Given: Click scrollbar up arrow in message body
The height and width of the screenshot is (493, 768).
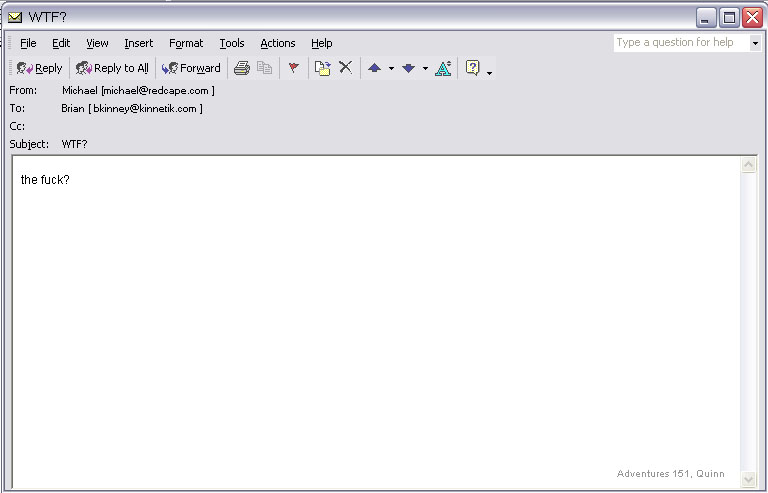Looking at the screenshot, I should click(748, 165).
